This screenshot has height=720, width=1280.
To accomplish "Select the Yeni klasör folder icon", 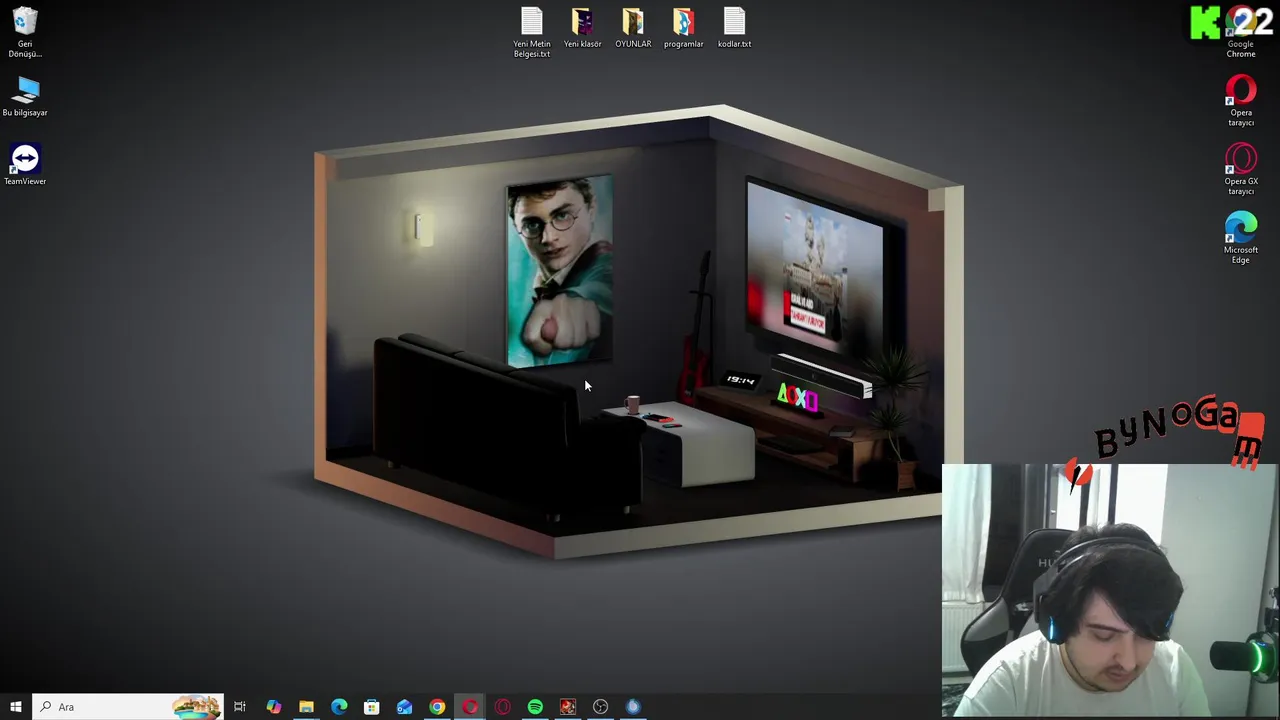I will pyautogui.click(x=583, y=28).
